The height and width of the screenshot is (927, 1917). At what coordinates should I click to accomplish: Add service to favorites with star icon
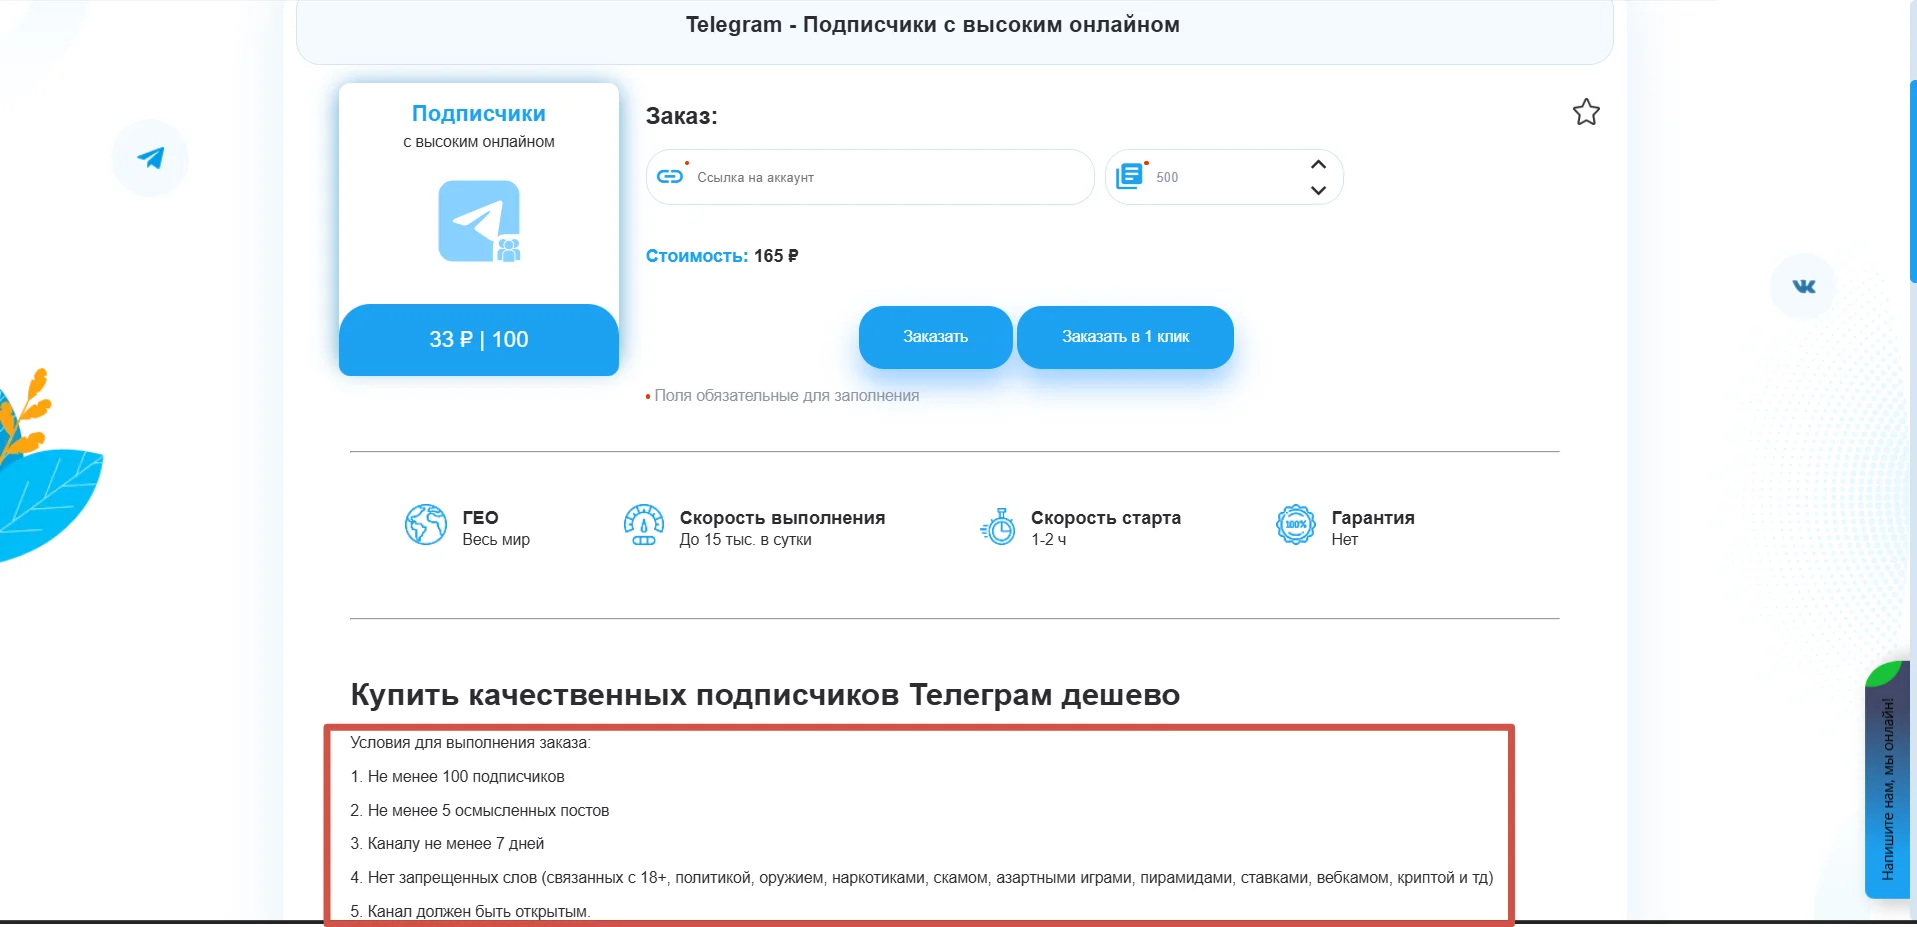coord(1586,112)
